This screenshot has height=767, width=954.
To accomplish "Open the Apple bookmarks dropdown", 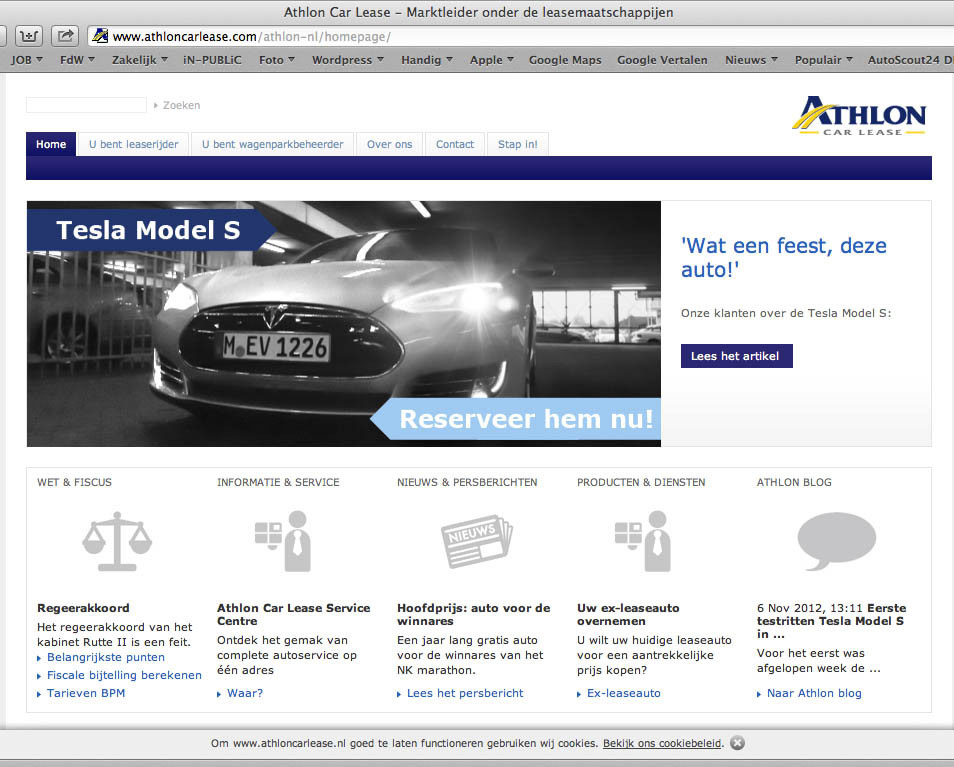I will click(x=492, y=60).
